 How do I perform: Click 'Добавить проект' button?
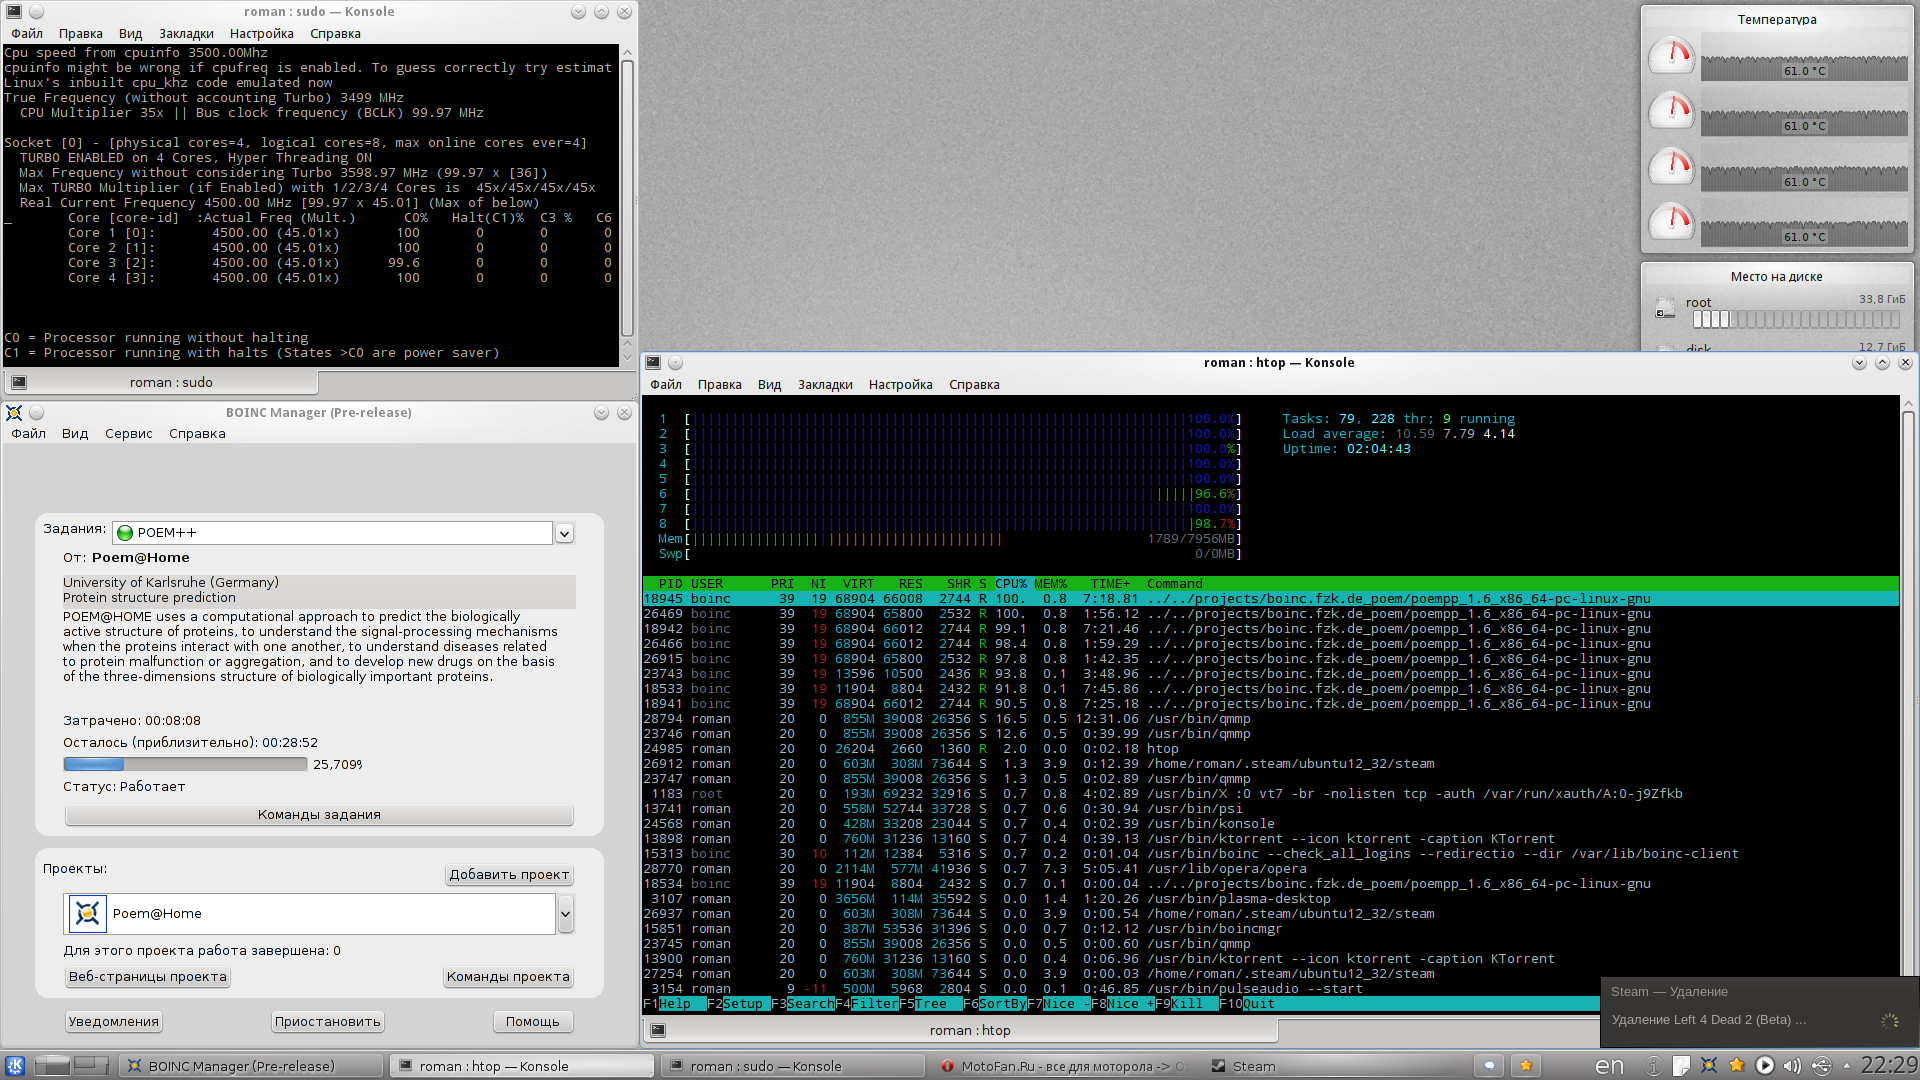click(509, 875)
